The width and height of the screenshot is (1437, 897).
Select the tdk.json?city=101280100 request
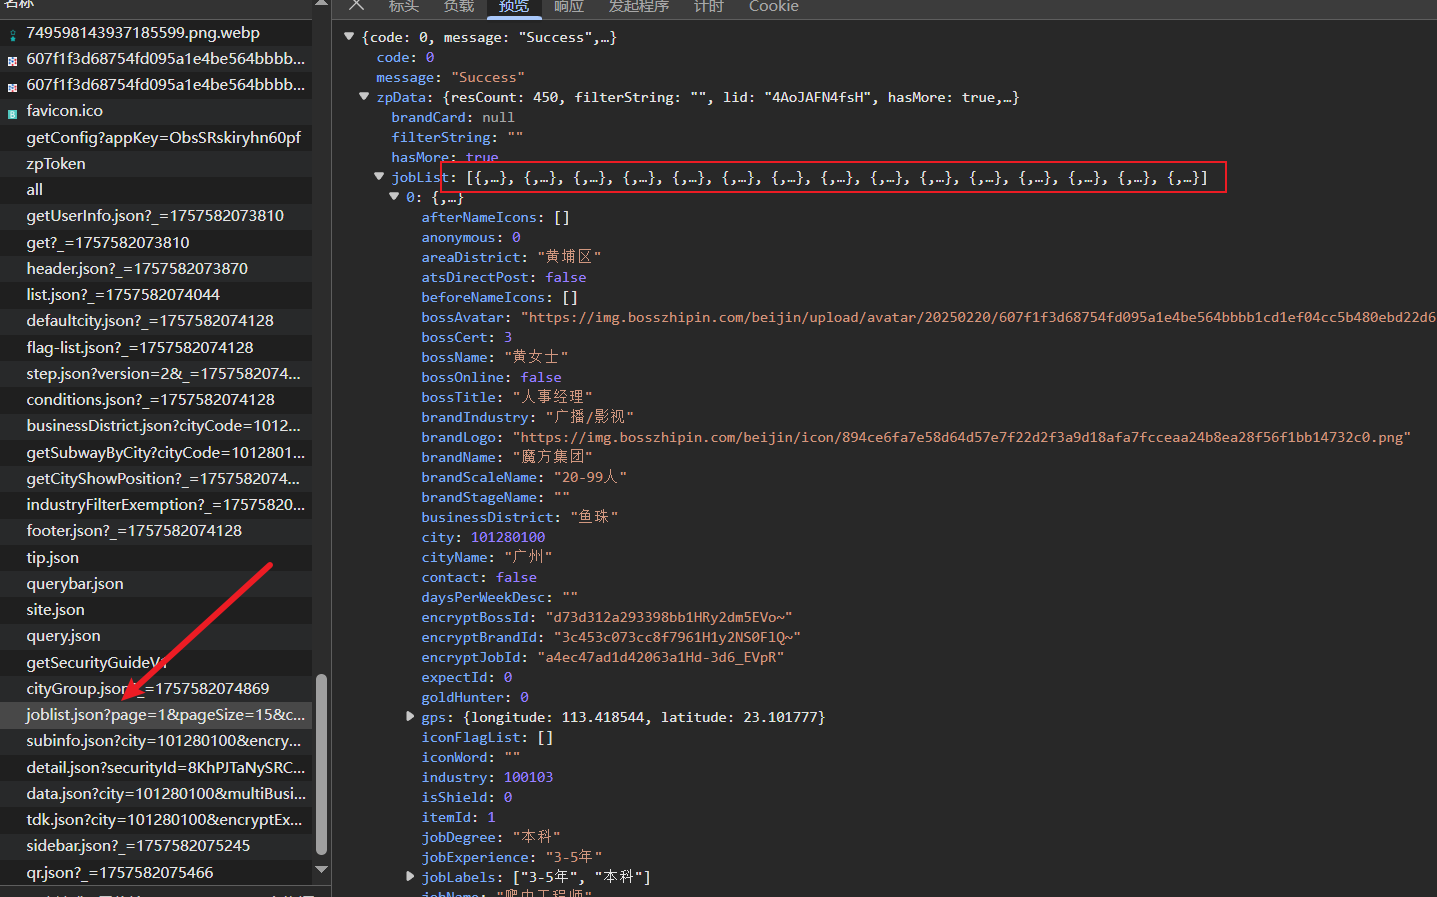click(x=156, y=820)
